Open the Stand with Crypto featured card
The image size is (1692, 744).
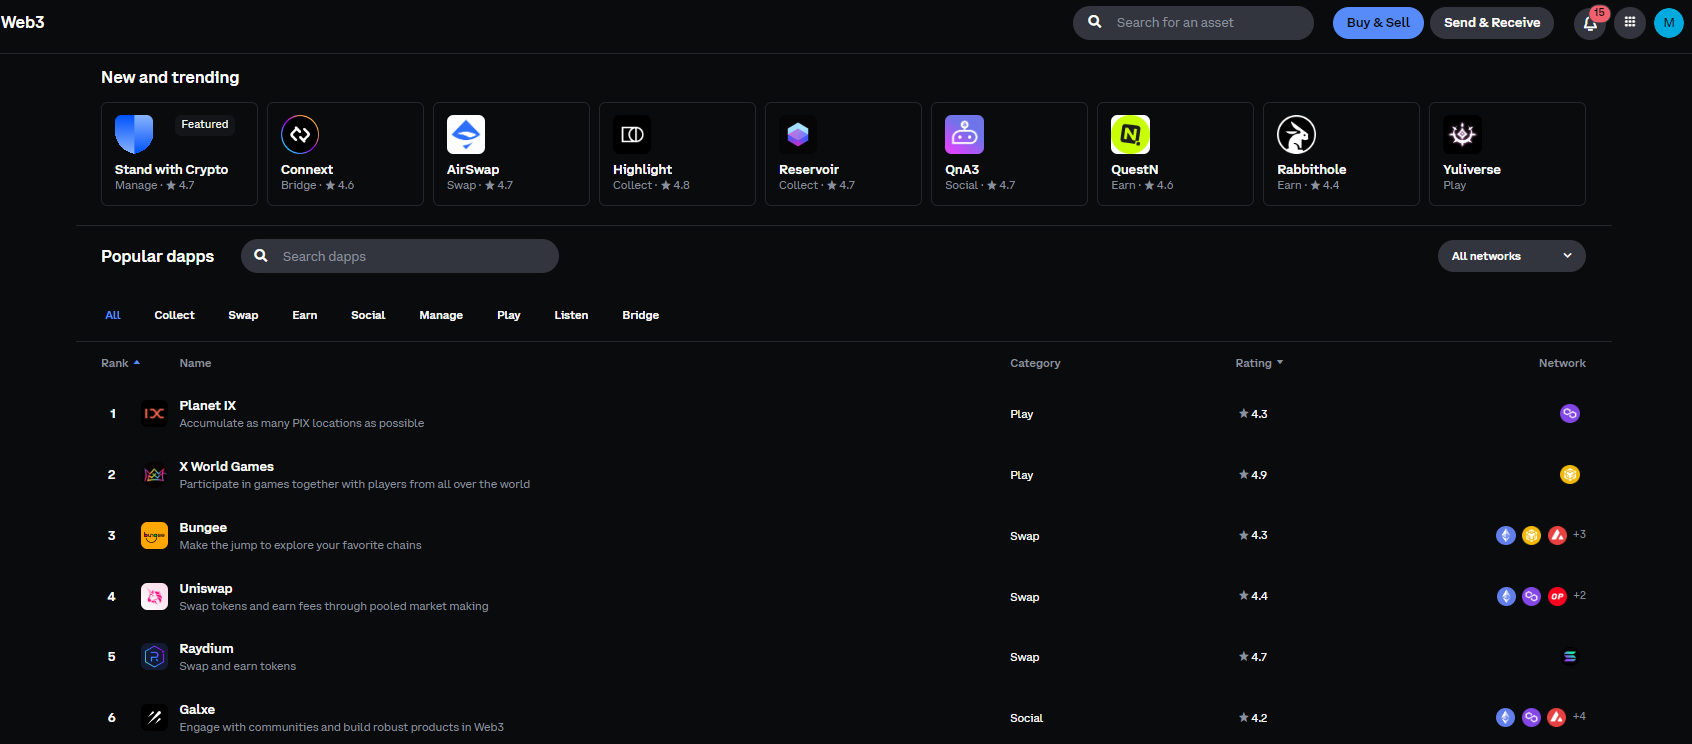(179, 154)
